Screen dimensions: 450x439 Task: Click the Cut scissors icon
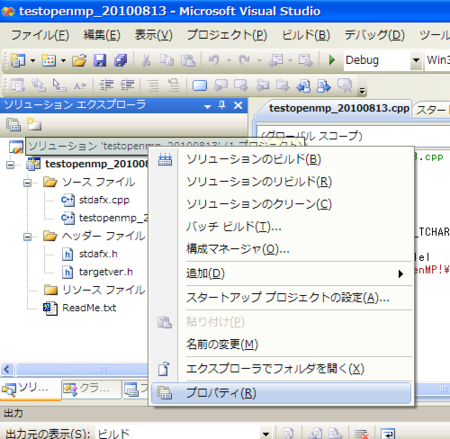[x=146, y=60]
